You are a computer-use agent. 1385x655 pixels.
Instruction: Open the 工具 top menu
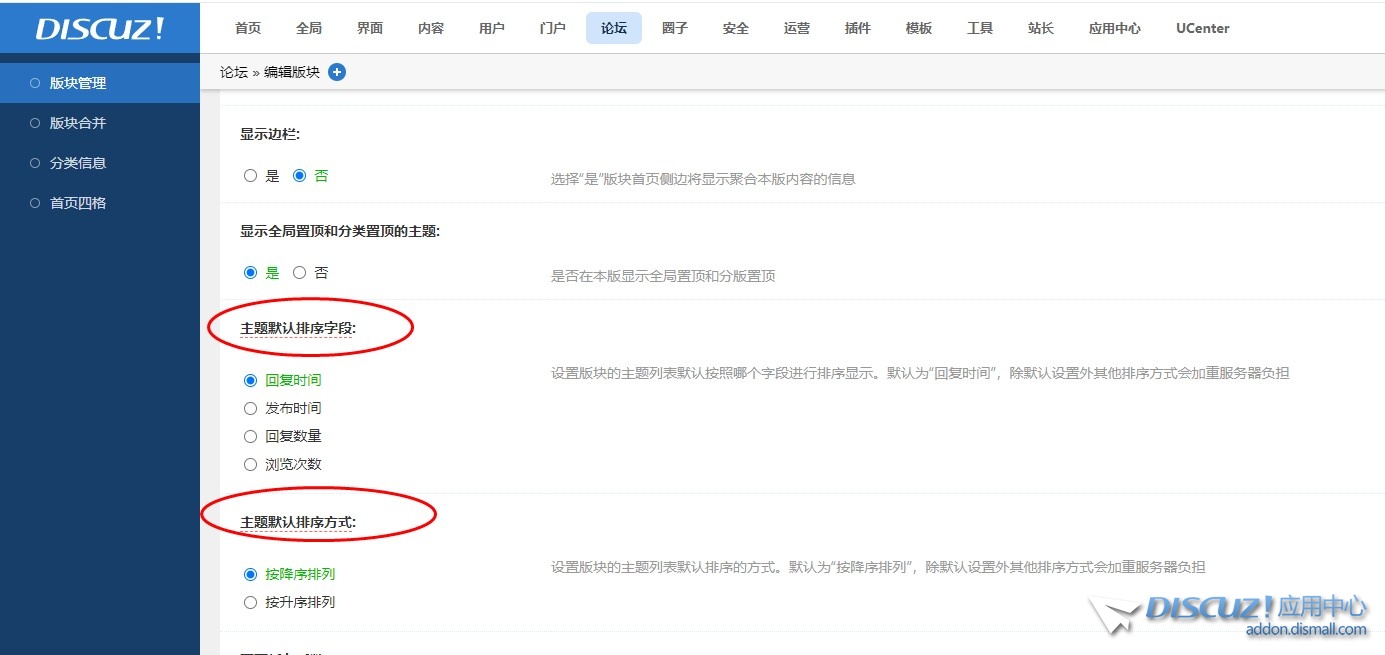[980, 28]
